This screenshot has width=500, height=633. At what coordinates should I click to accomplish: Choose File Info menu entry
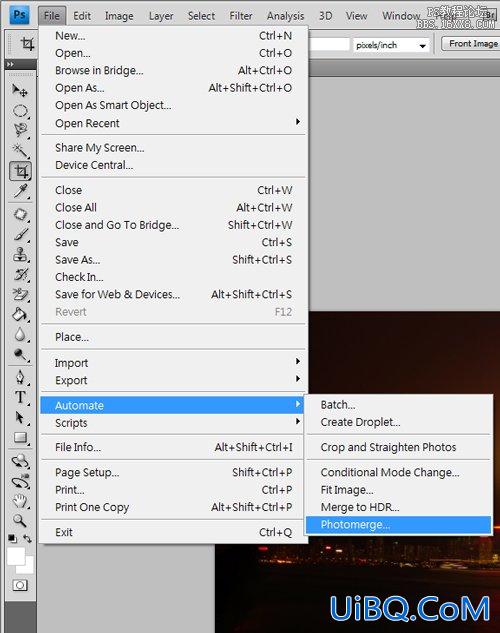(174, 447)
